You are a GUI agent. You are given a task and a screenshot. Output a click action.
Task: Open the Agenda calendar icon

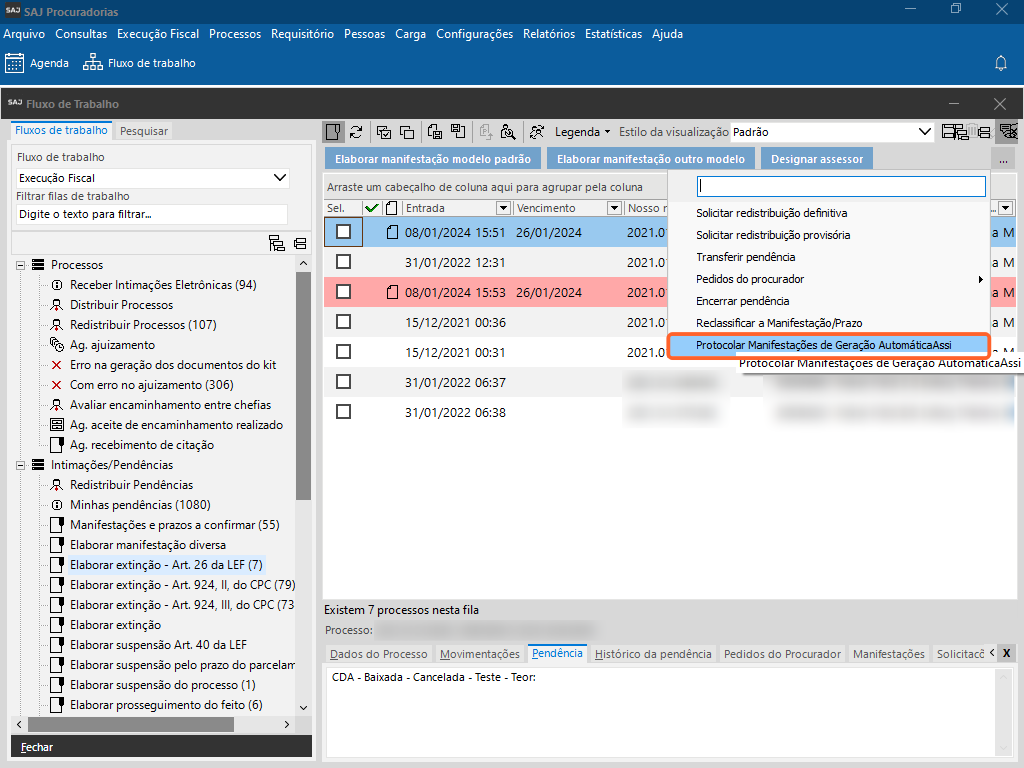[x=15, y=63]
